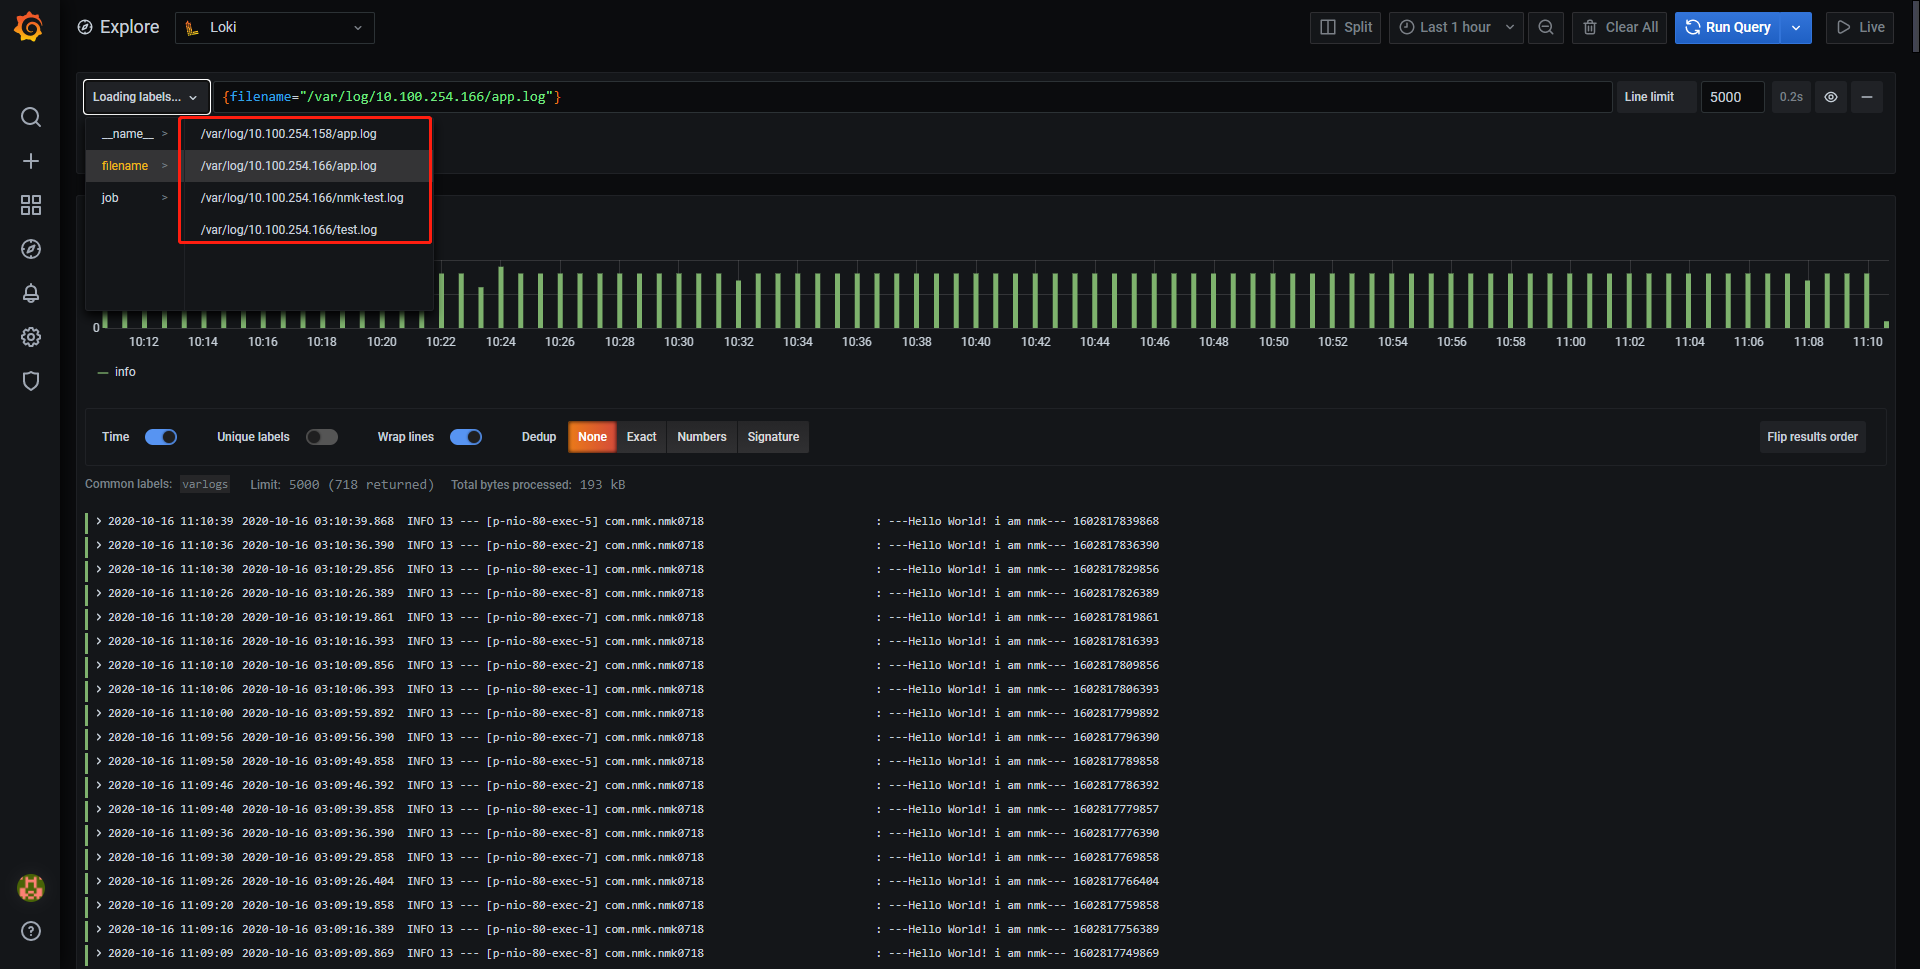Click the zoom out time range icon

(x=1545, y=28)
